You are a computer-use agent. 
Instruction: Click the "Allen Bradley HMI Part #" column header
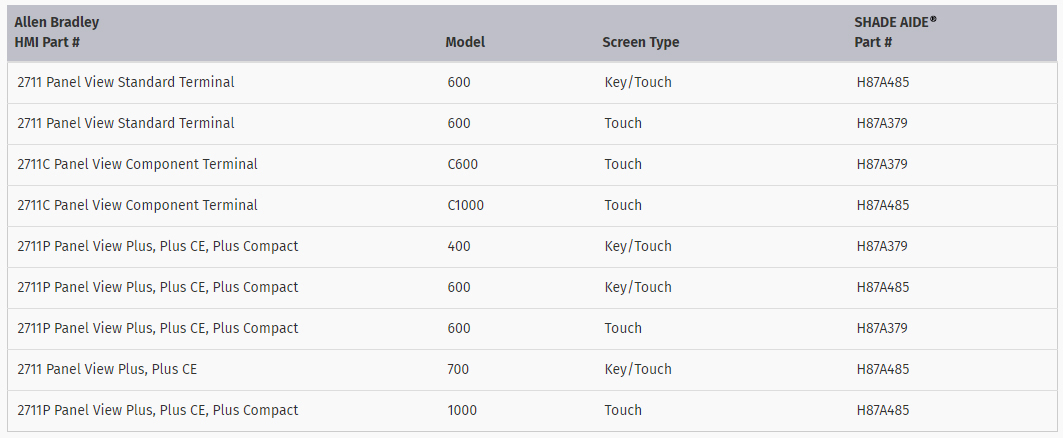pyautogui.click(x=57, y=32)
